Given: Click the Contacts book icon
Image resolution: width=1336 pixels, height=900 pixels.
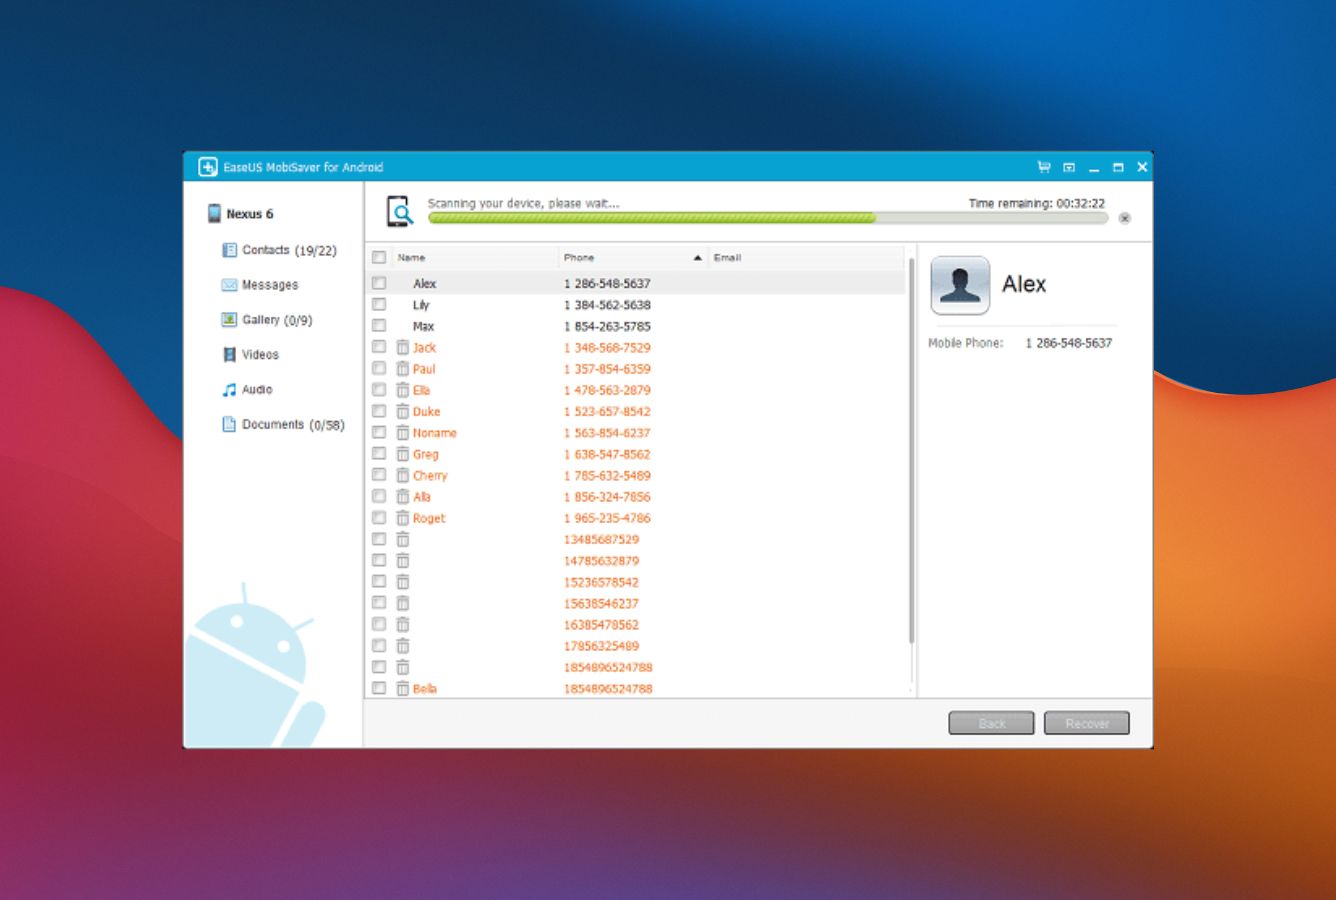Looking at the screenshot, I should pos(229,250).
